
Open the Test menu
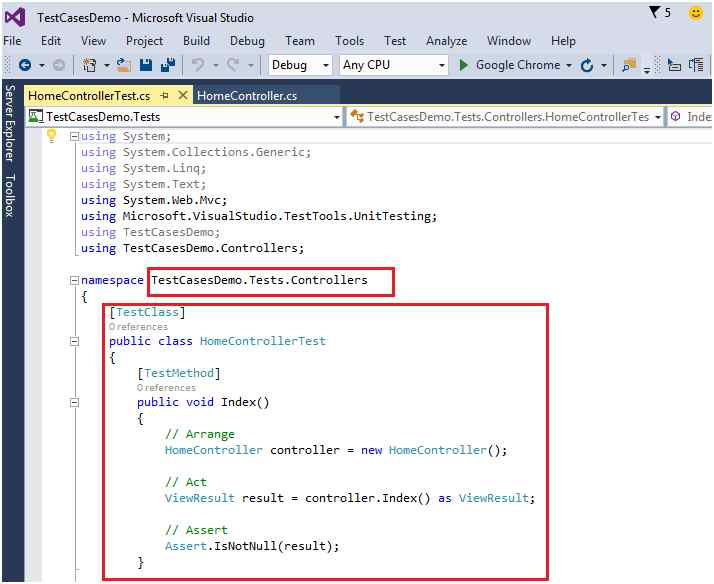pos(395,41)
